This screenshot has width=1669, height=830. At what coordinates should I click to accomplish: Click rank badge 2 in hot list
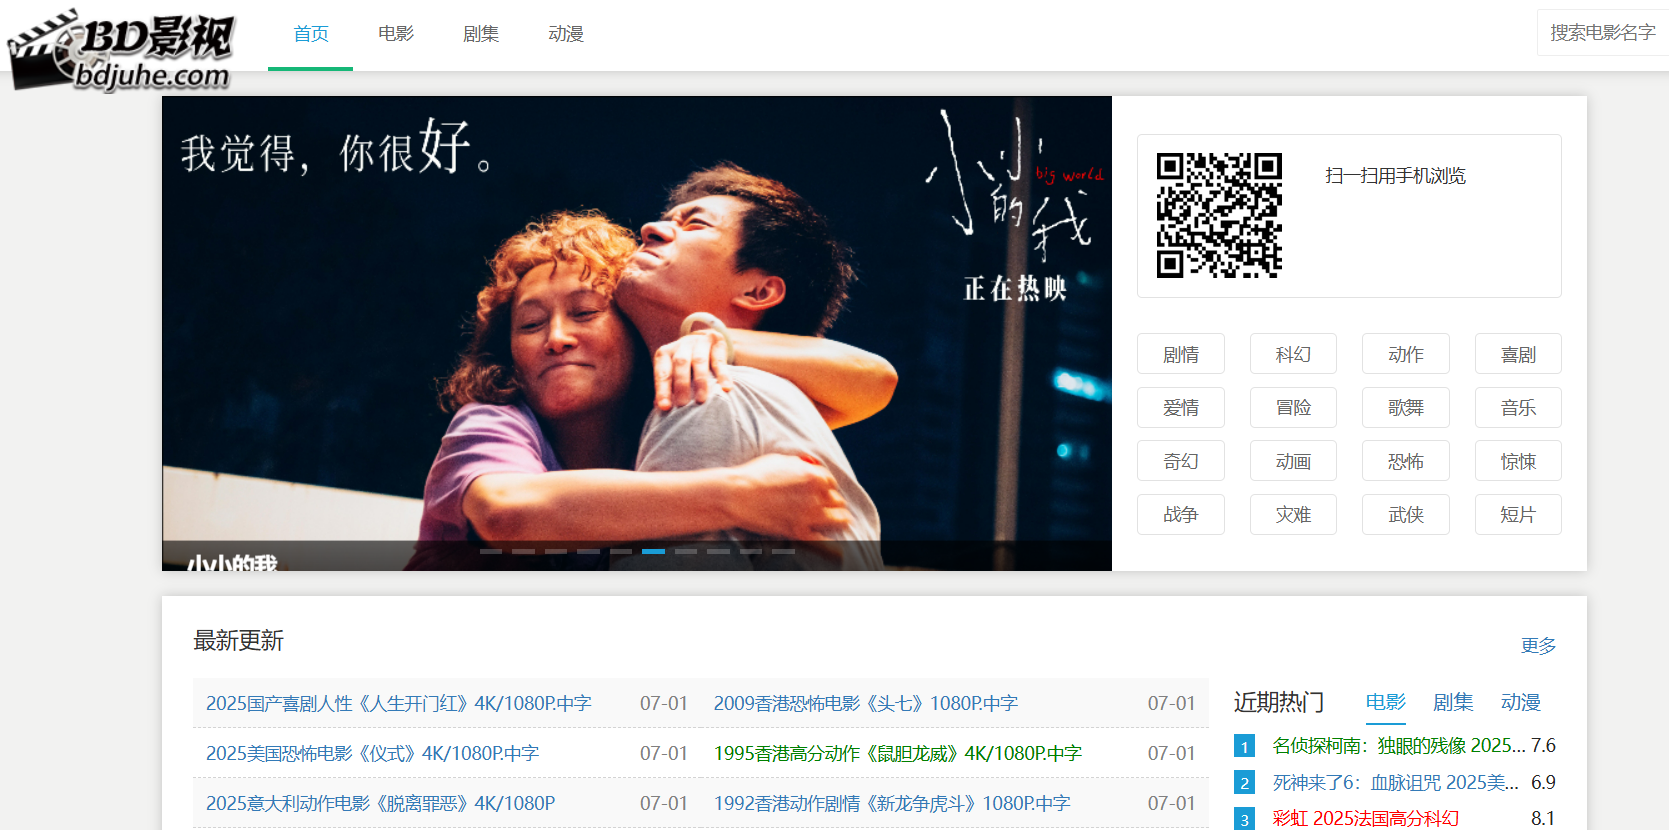[1244, 783]
